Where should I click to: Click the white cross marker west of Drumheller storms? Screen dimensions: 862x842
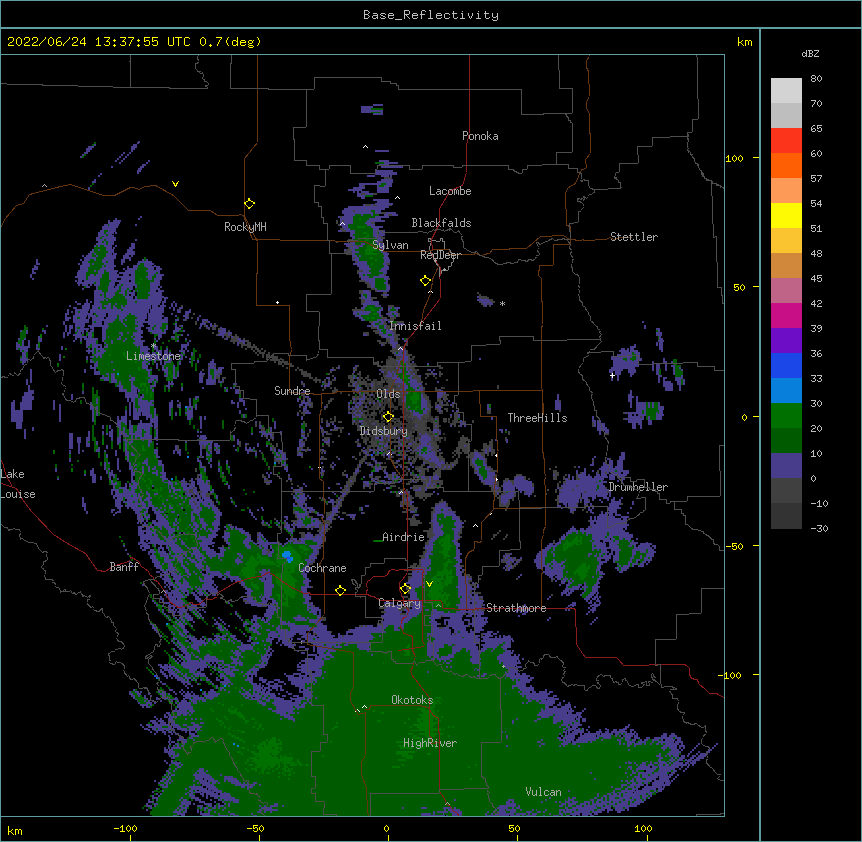pos(612,375)
